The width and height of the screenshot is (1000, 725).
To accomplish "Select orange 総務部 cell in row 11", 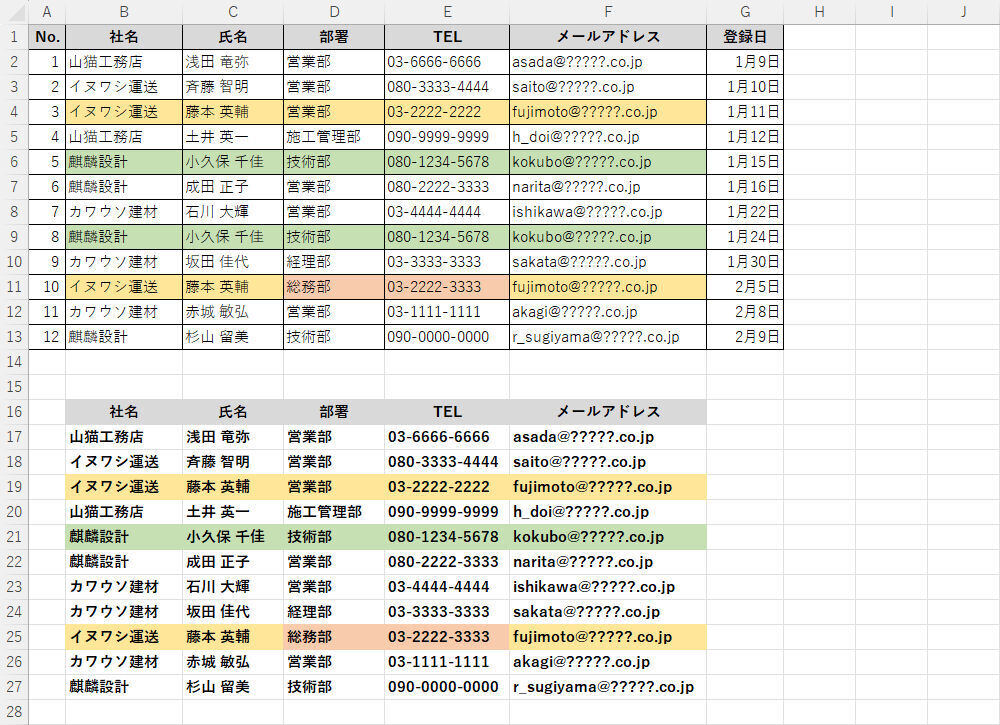I will pos(334,287).
